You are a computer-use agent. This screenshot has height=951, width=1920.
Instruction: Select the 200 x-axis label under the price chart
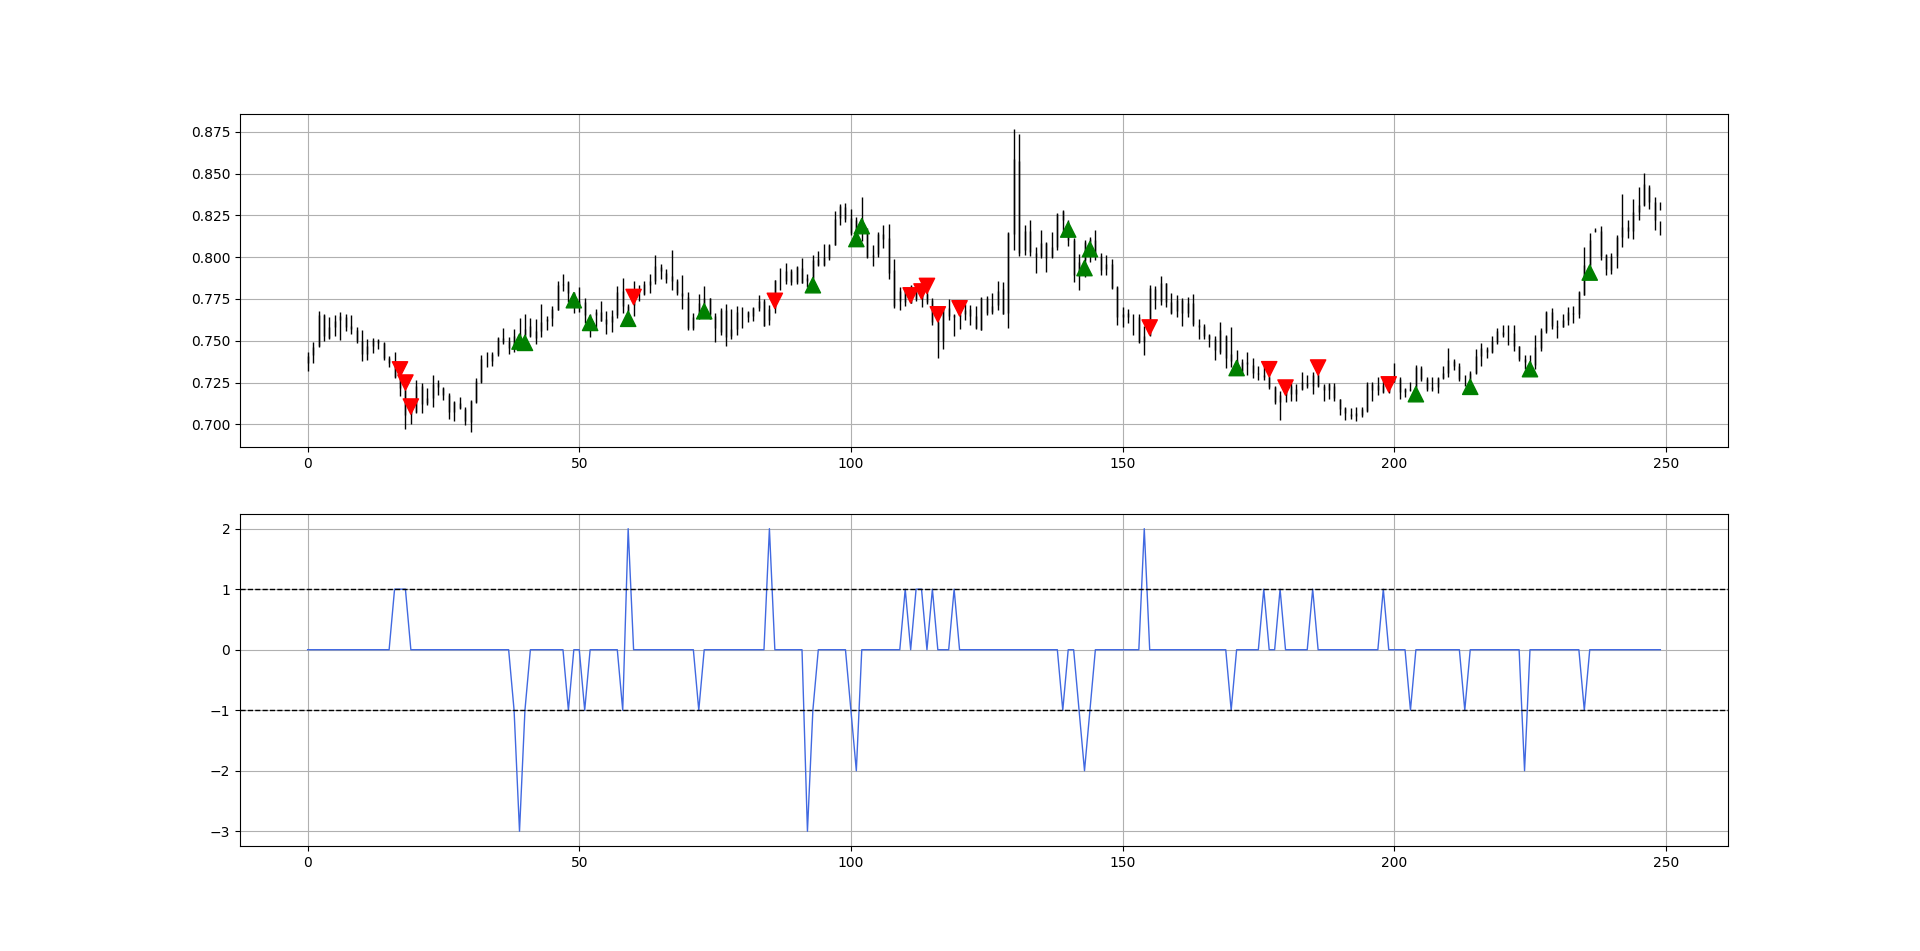coord(1394,464)
